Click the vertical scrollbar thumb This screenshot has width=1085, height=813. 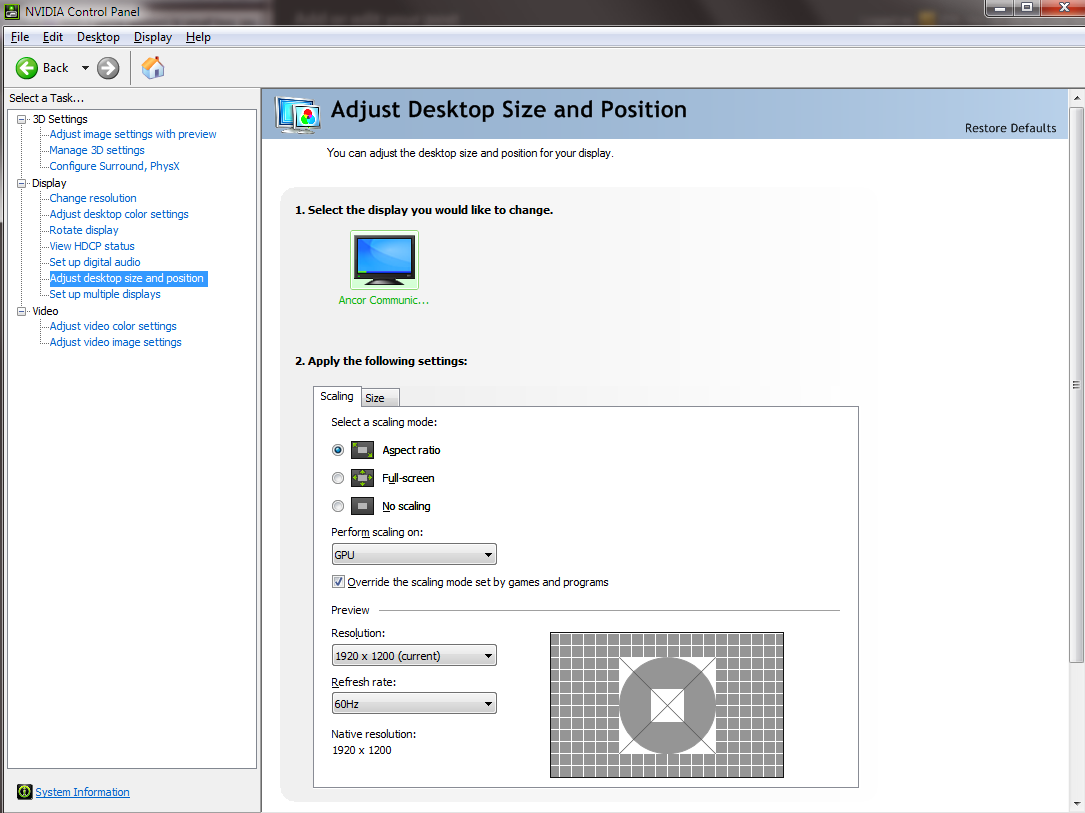point(1077,384)
